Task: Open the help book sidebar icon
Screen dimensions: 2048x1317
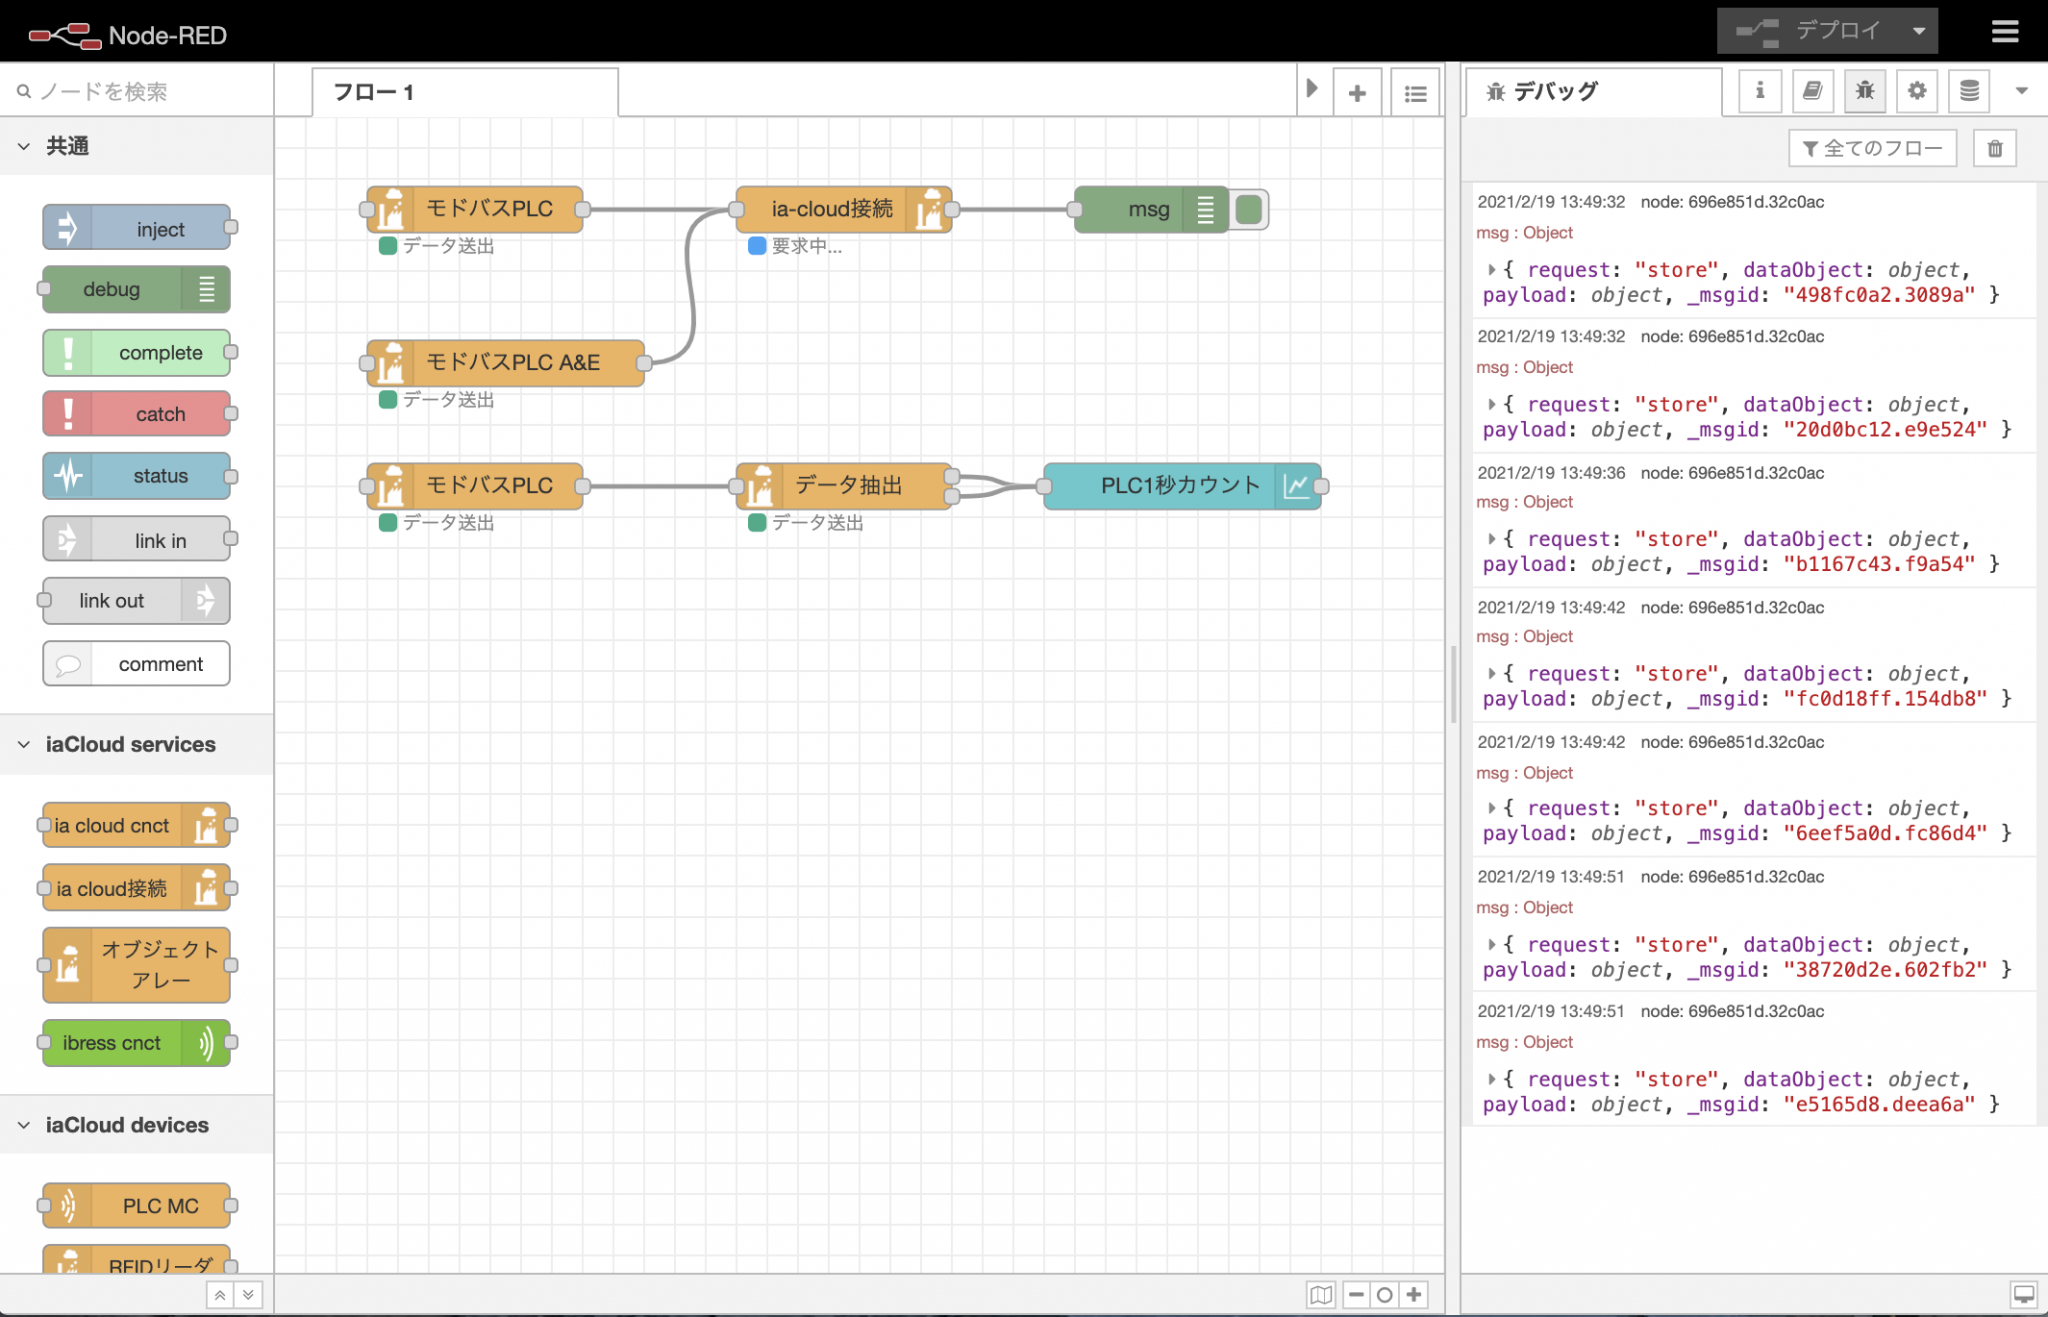Action: [x=1812, y=91]
